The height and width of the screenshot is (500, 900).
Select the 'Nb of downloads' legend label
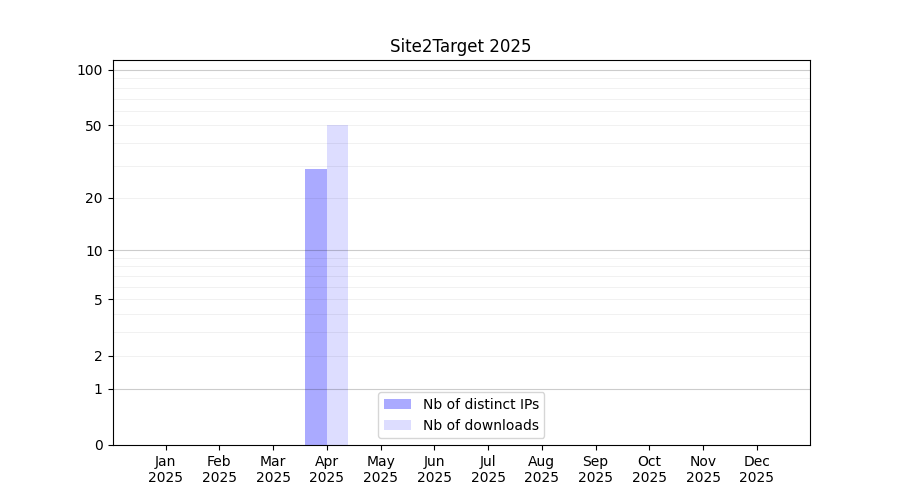pyautogui.click(x=480, y=425)
